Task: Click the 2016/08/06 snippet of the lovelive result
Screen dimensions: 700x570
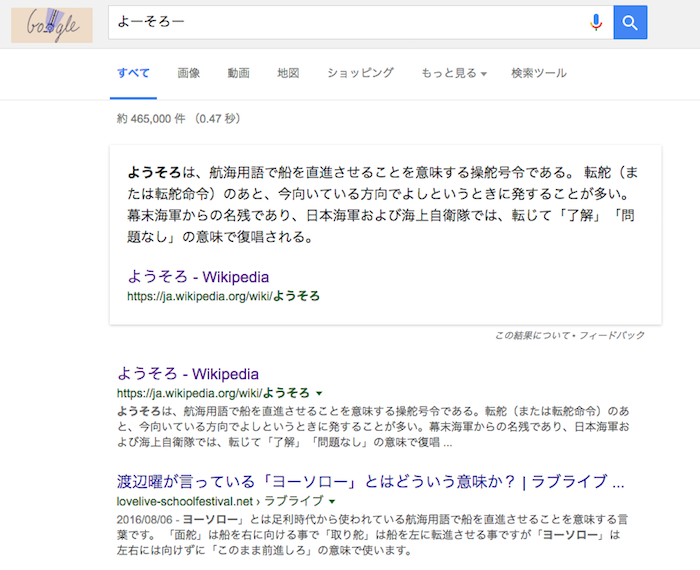Action: pos(373,535)
